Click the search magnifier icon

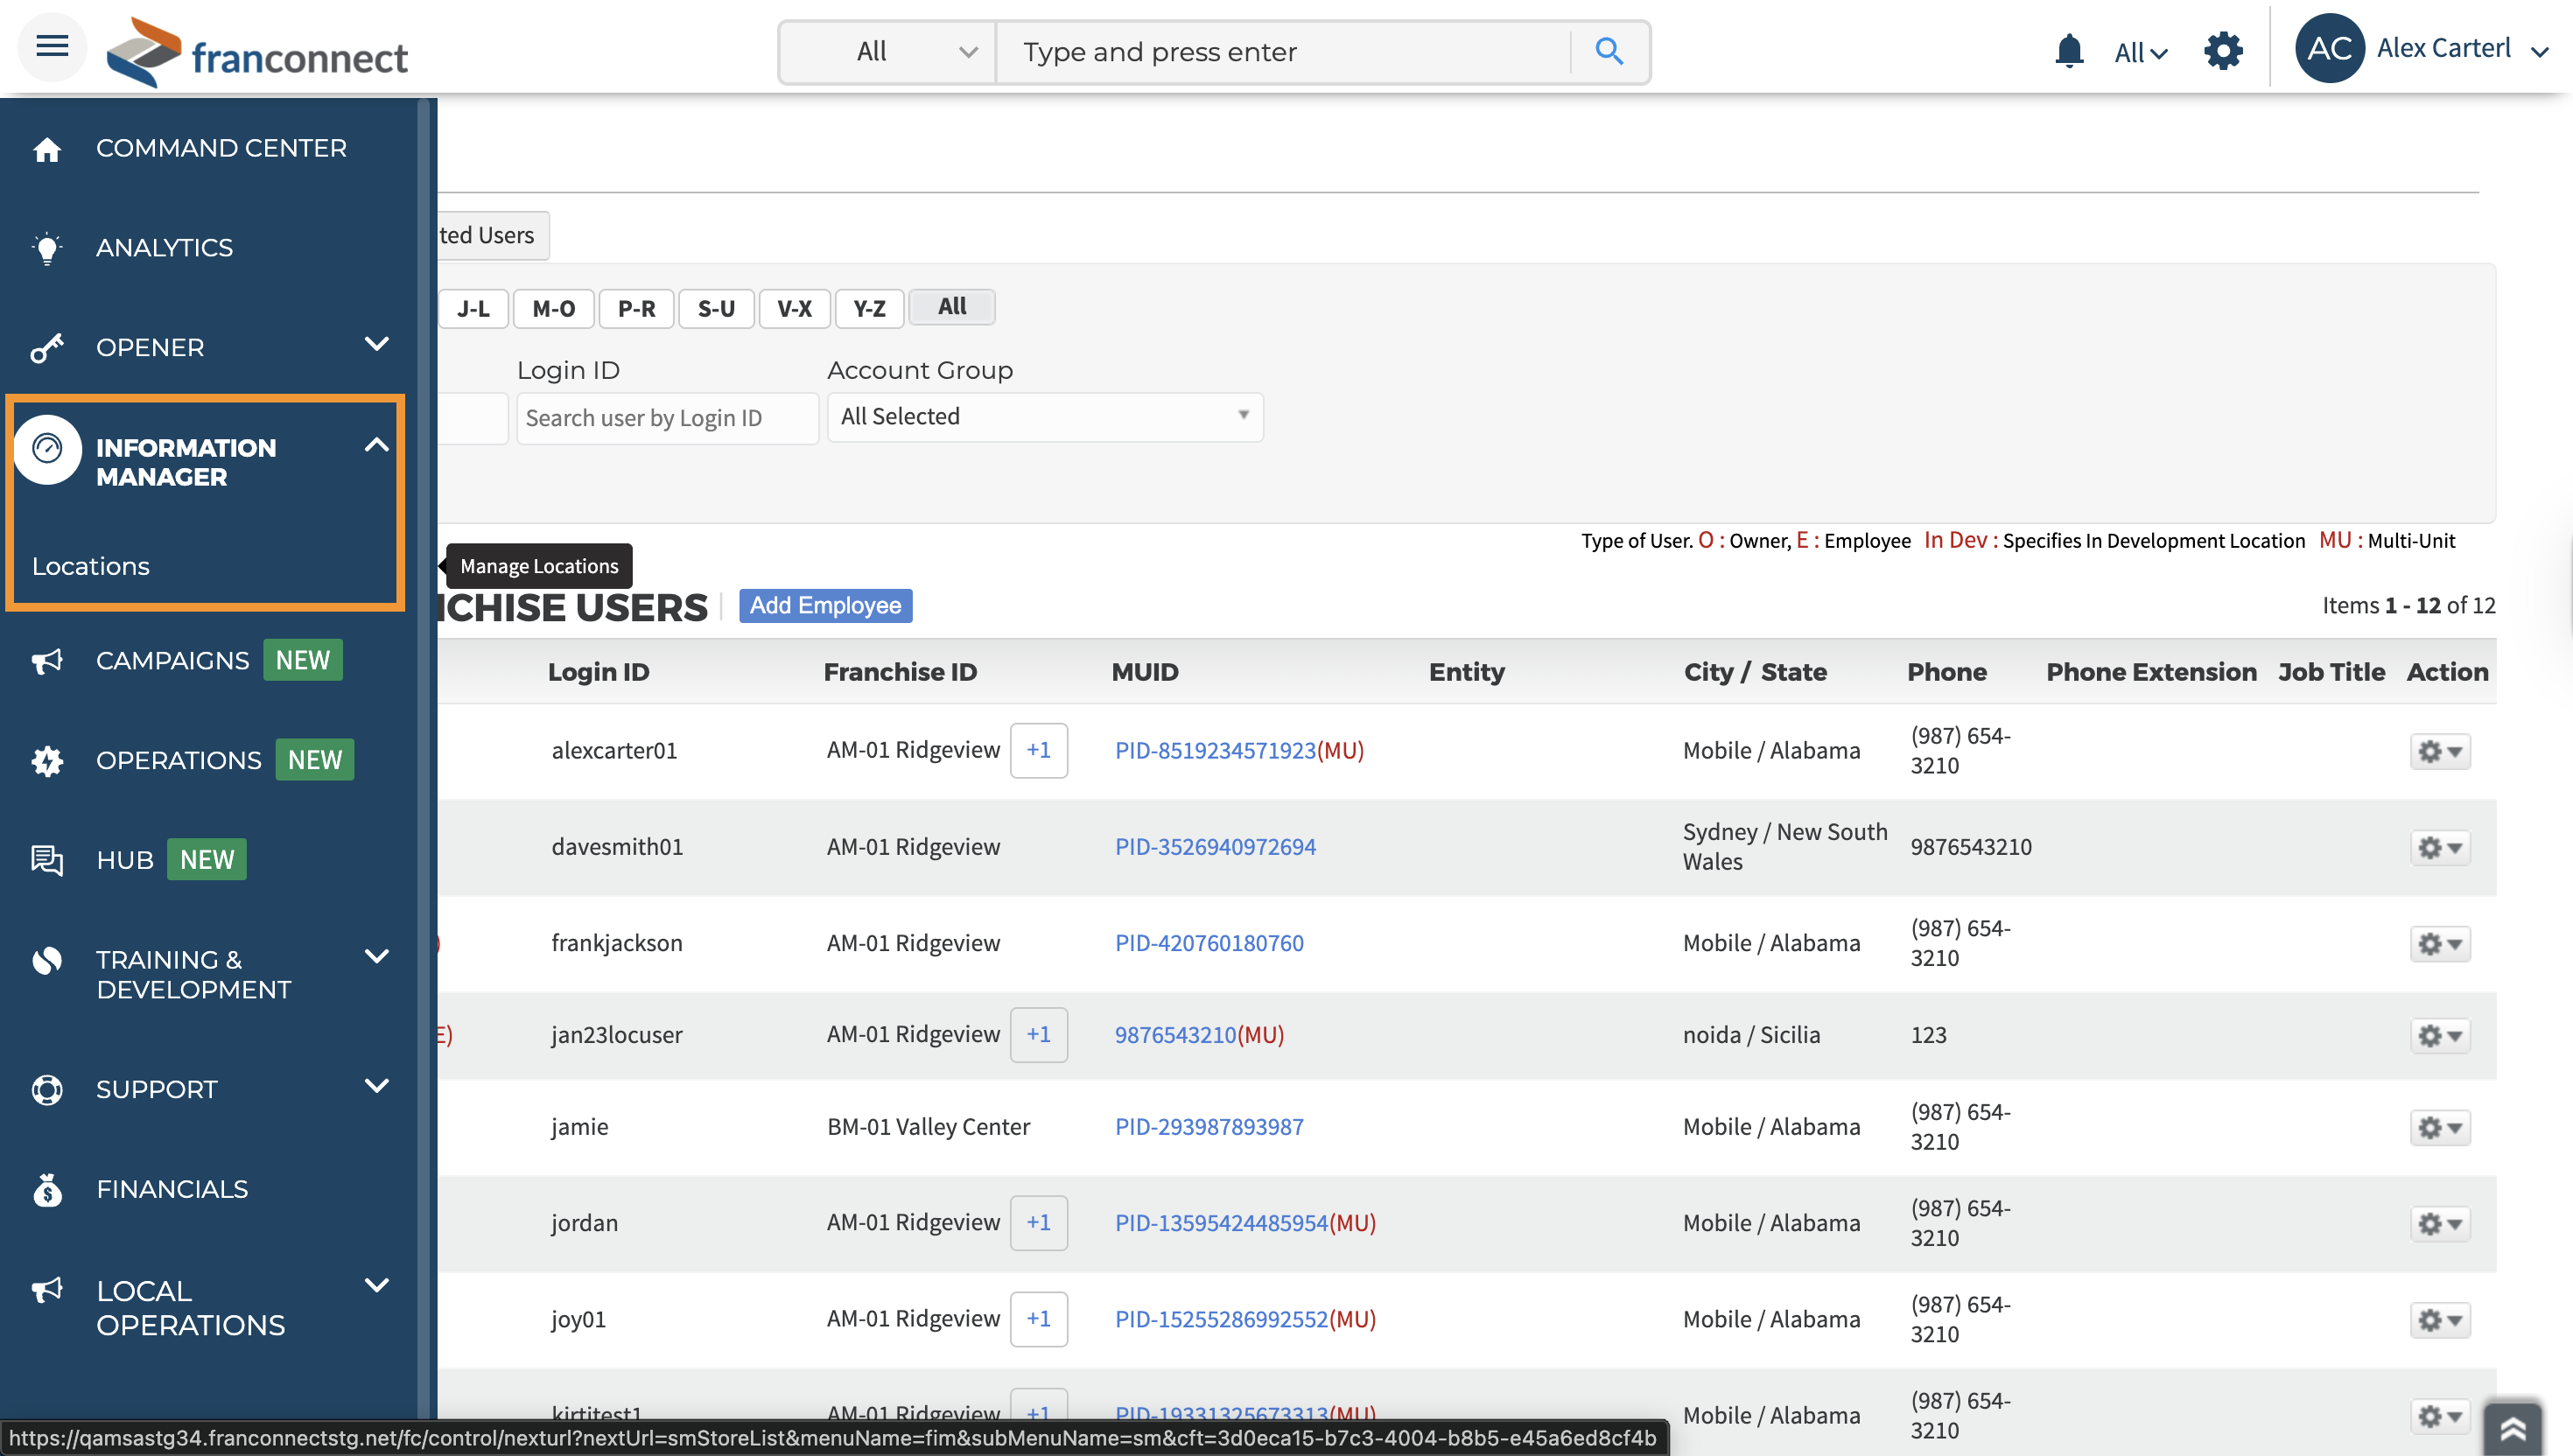click(x=1608, y=51)
